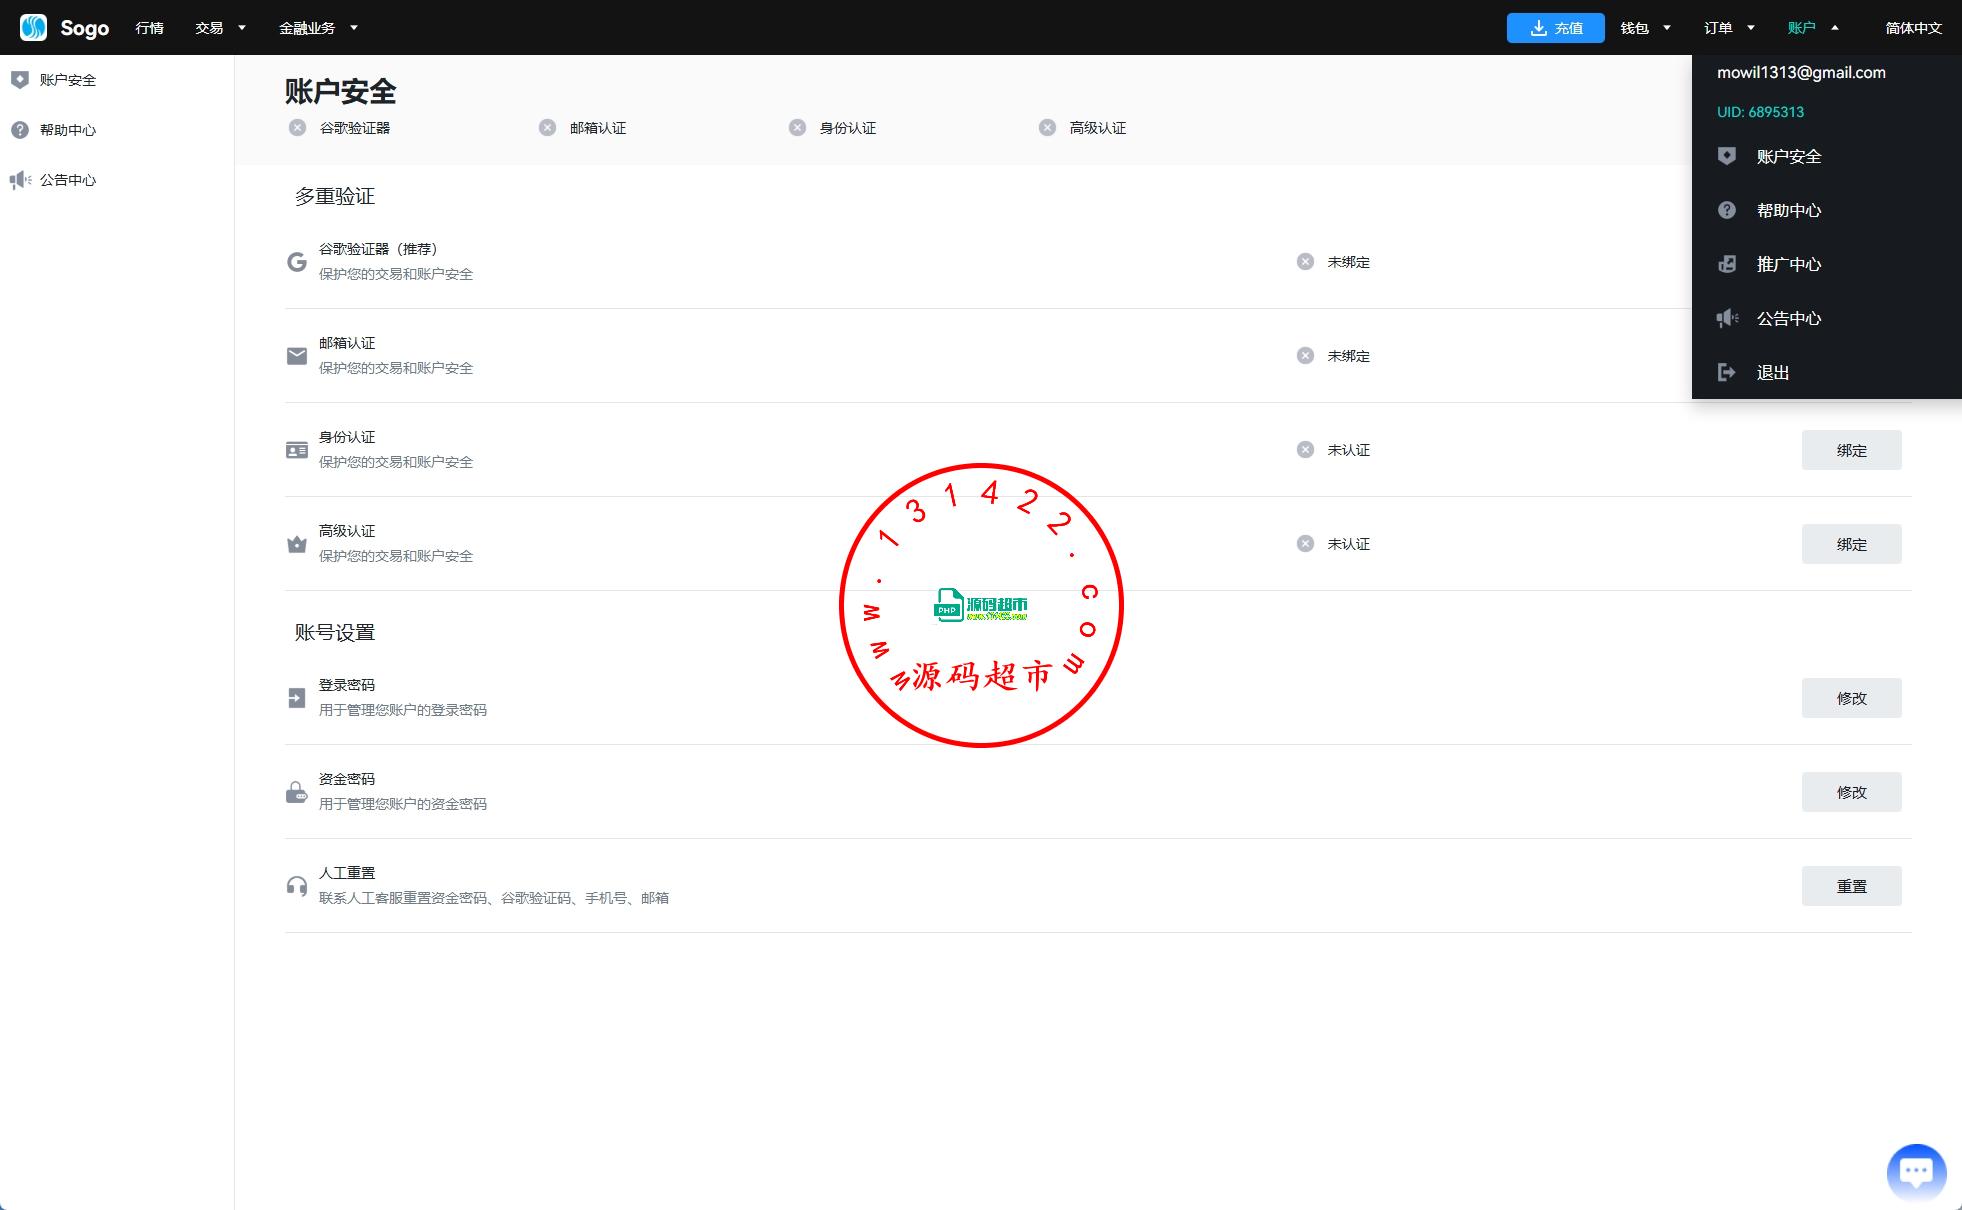The height and width of the screenshot is (1210, 1962).
Task: Click the promotion center icon in the dropdown
Action: click(1726, 264)
